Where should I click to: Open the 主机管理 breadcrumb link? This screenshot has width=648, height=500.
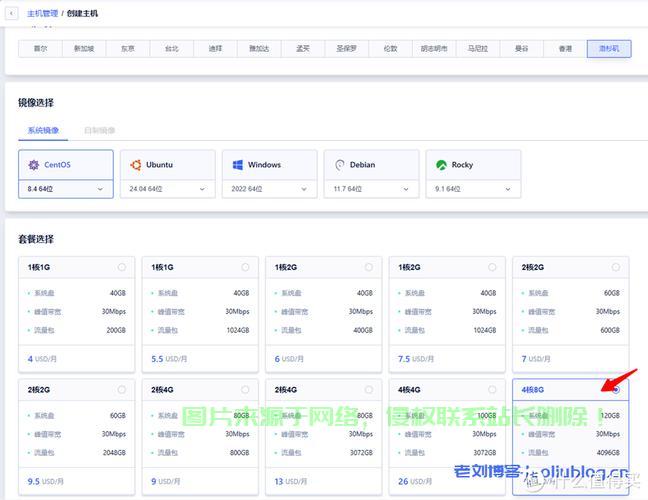pos(42,13)
